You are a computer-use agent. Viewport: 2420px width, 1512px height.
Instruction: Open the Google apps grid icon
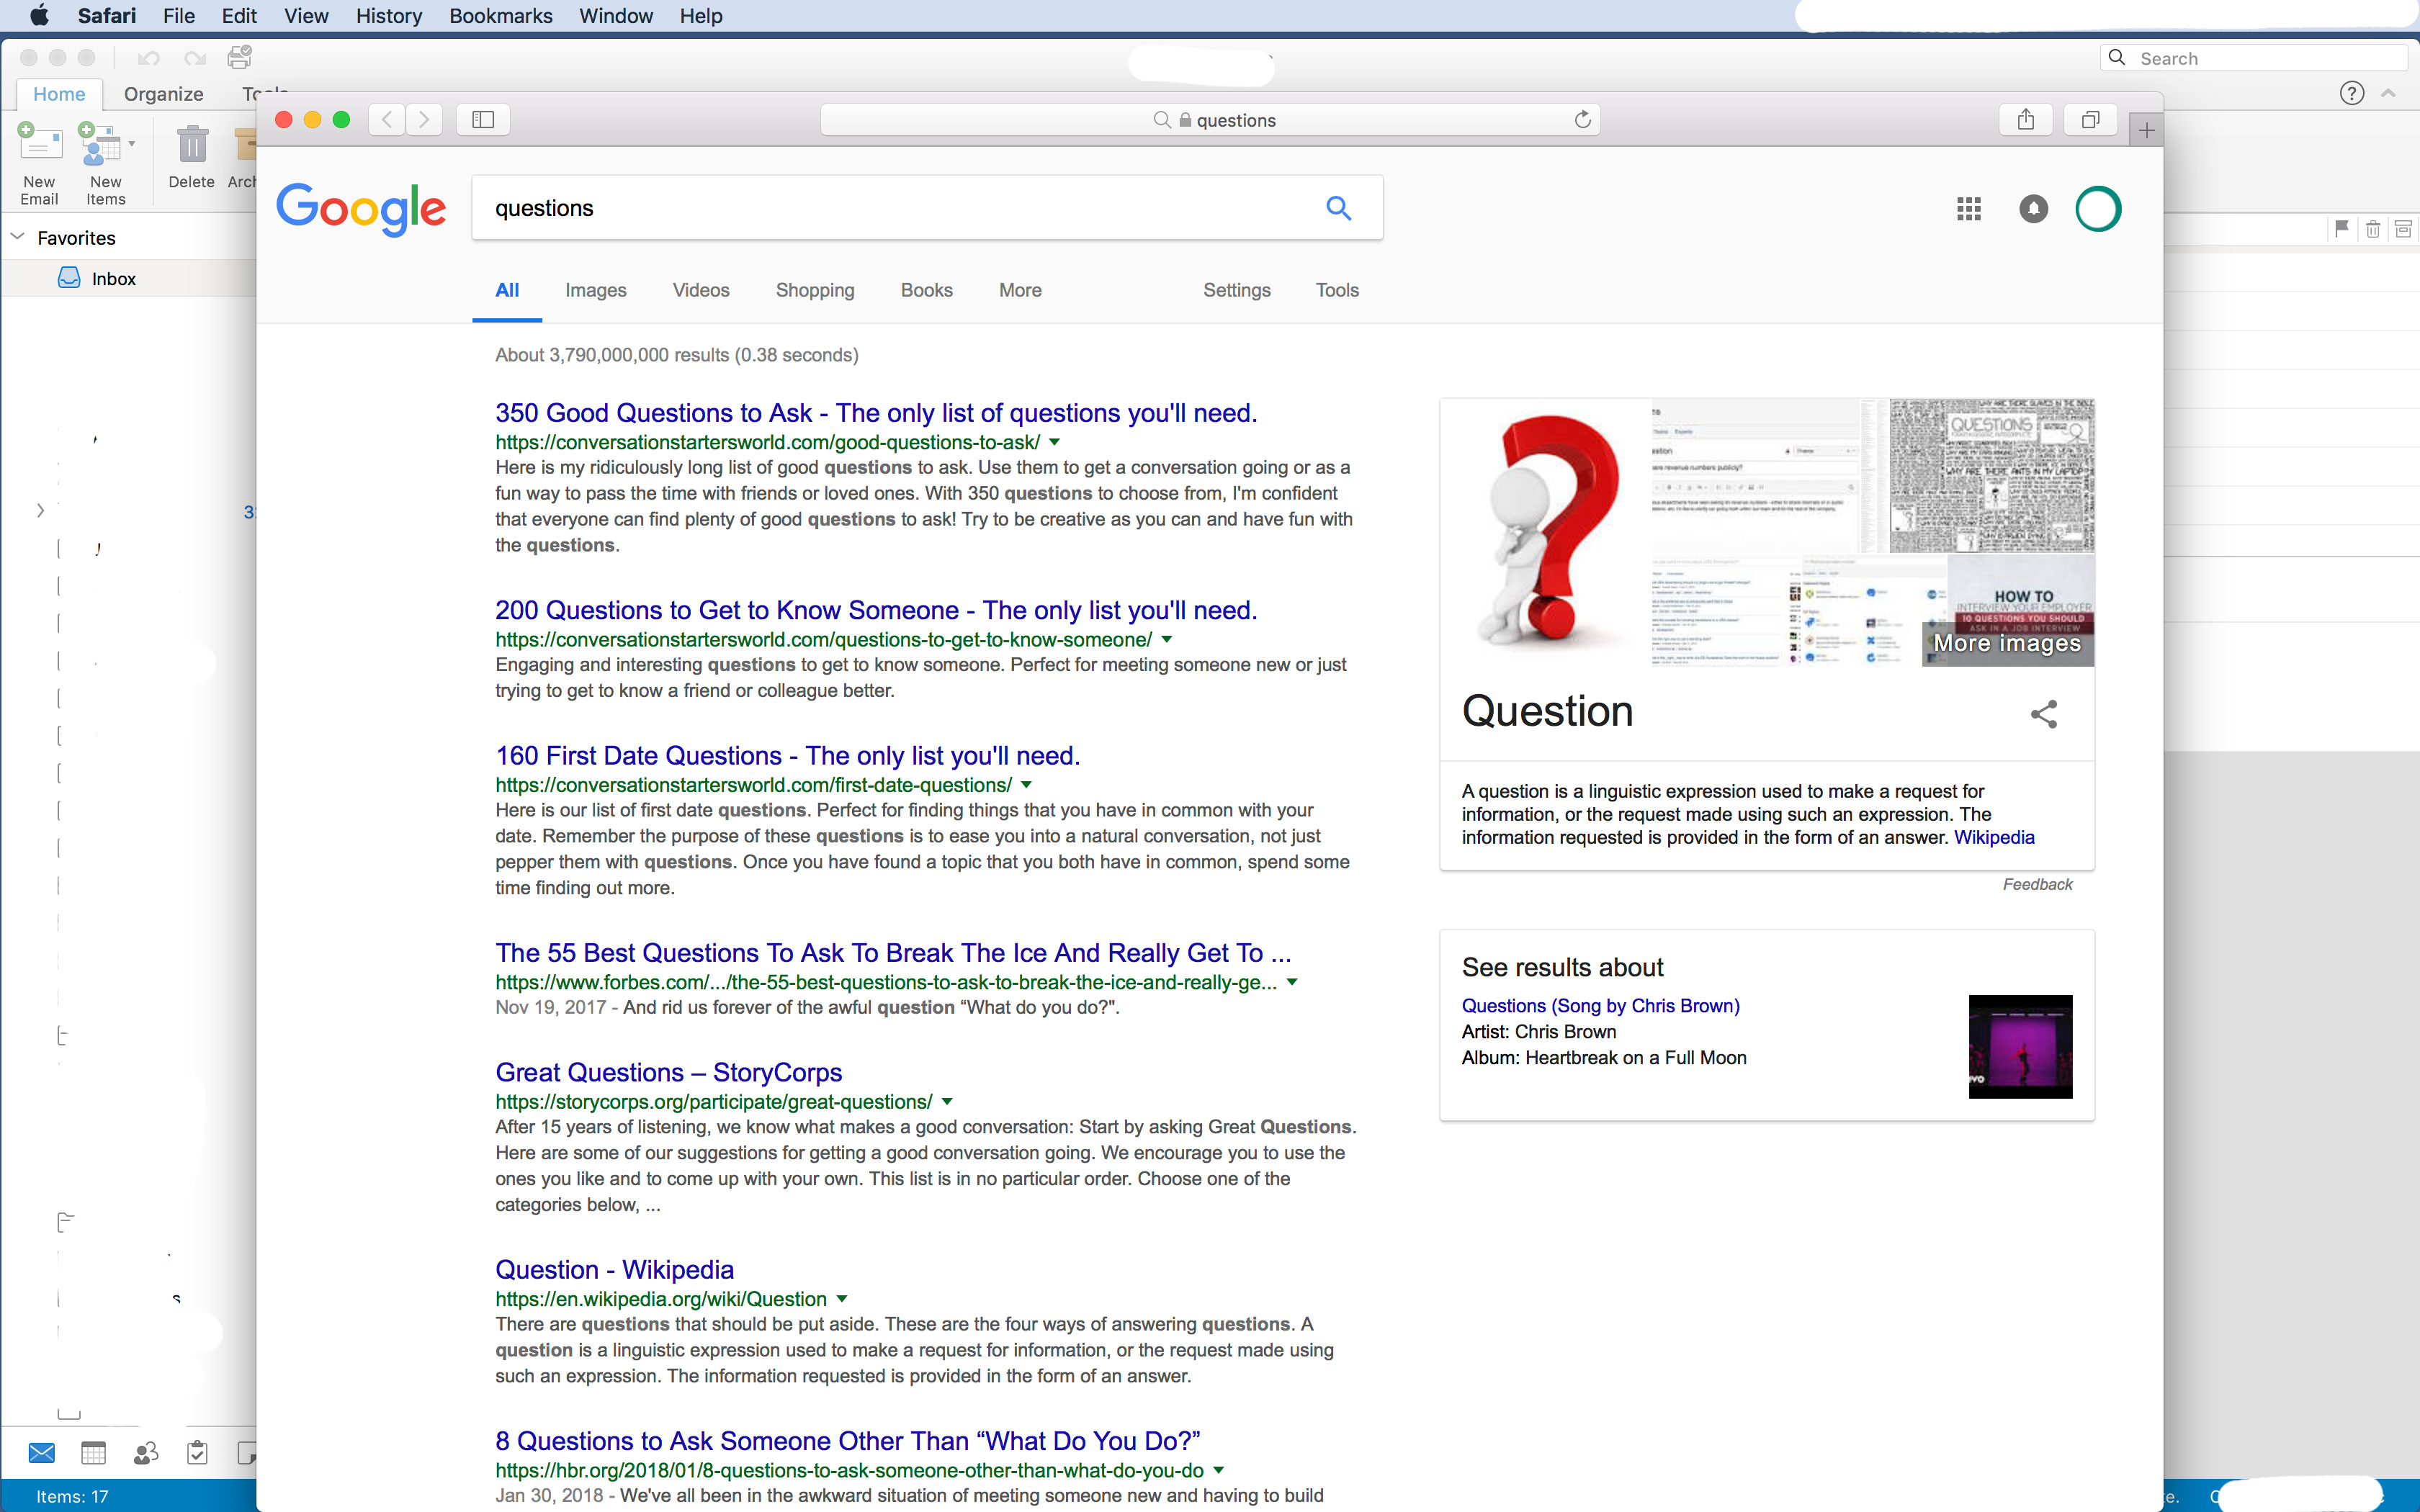[x=1968, y=209]
